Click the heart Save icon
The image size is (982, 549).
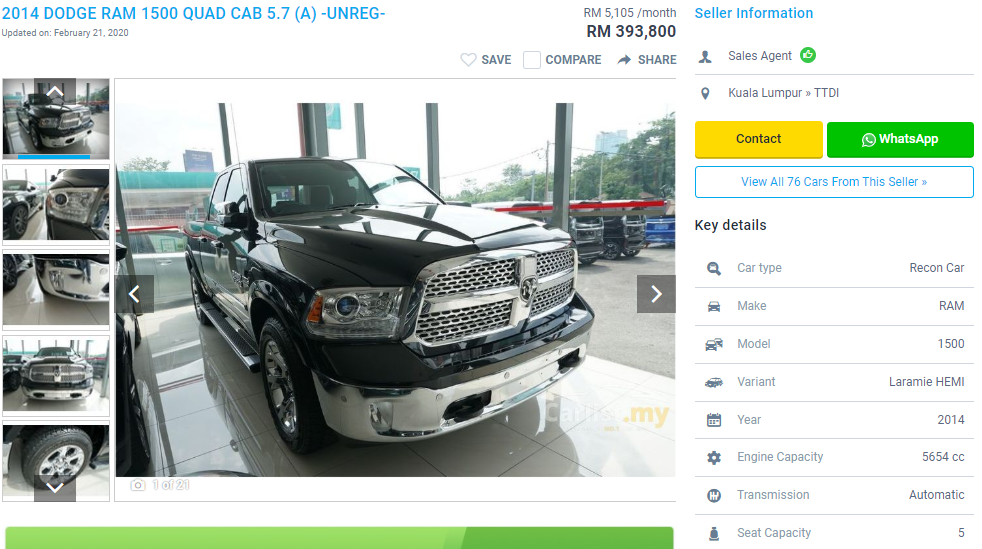(468, 60)
